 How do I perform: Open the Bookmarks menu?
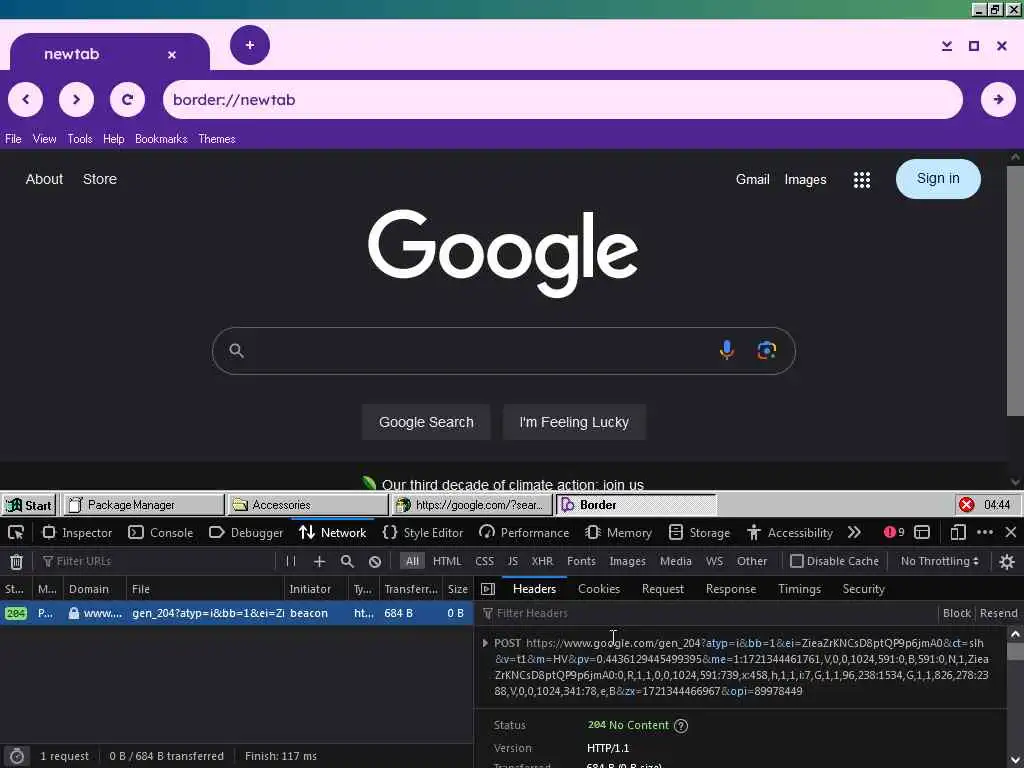(161, 138)
